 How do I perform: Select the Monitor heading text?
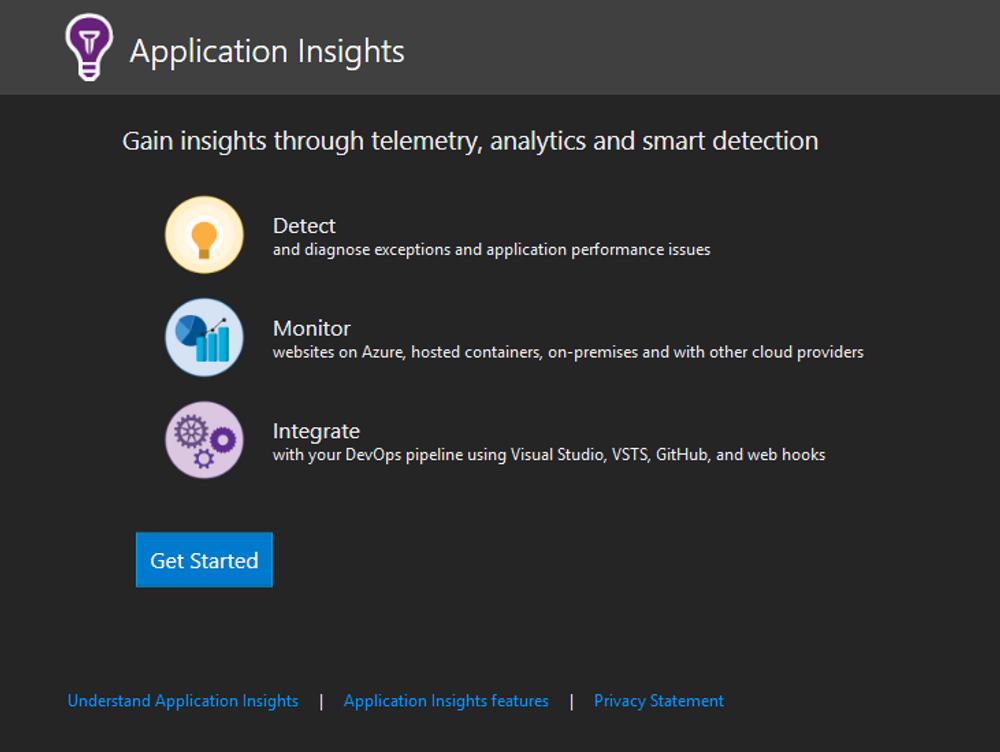click(312, 328)
